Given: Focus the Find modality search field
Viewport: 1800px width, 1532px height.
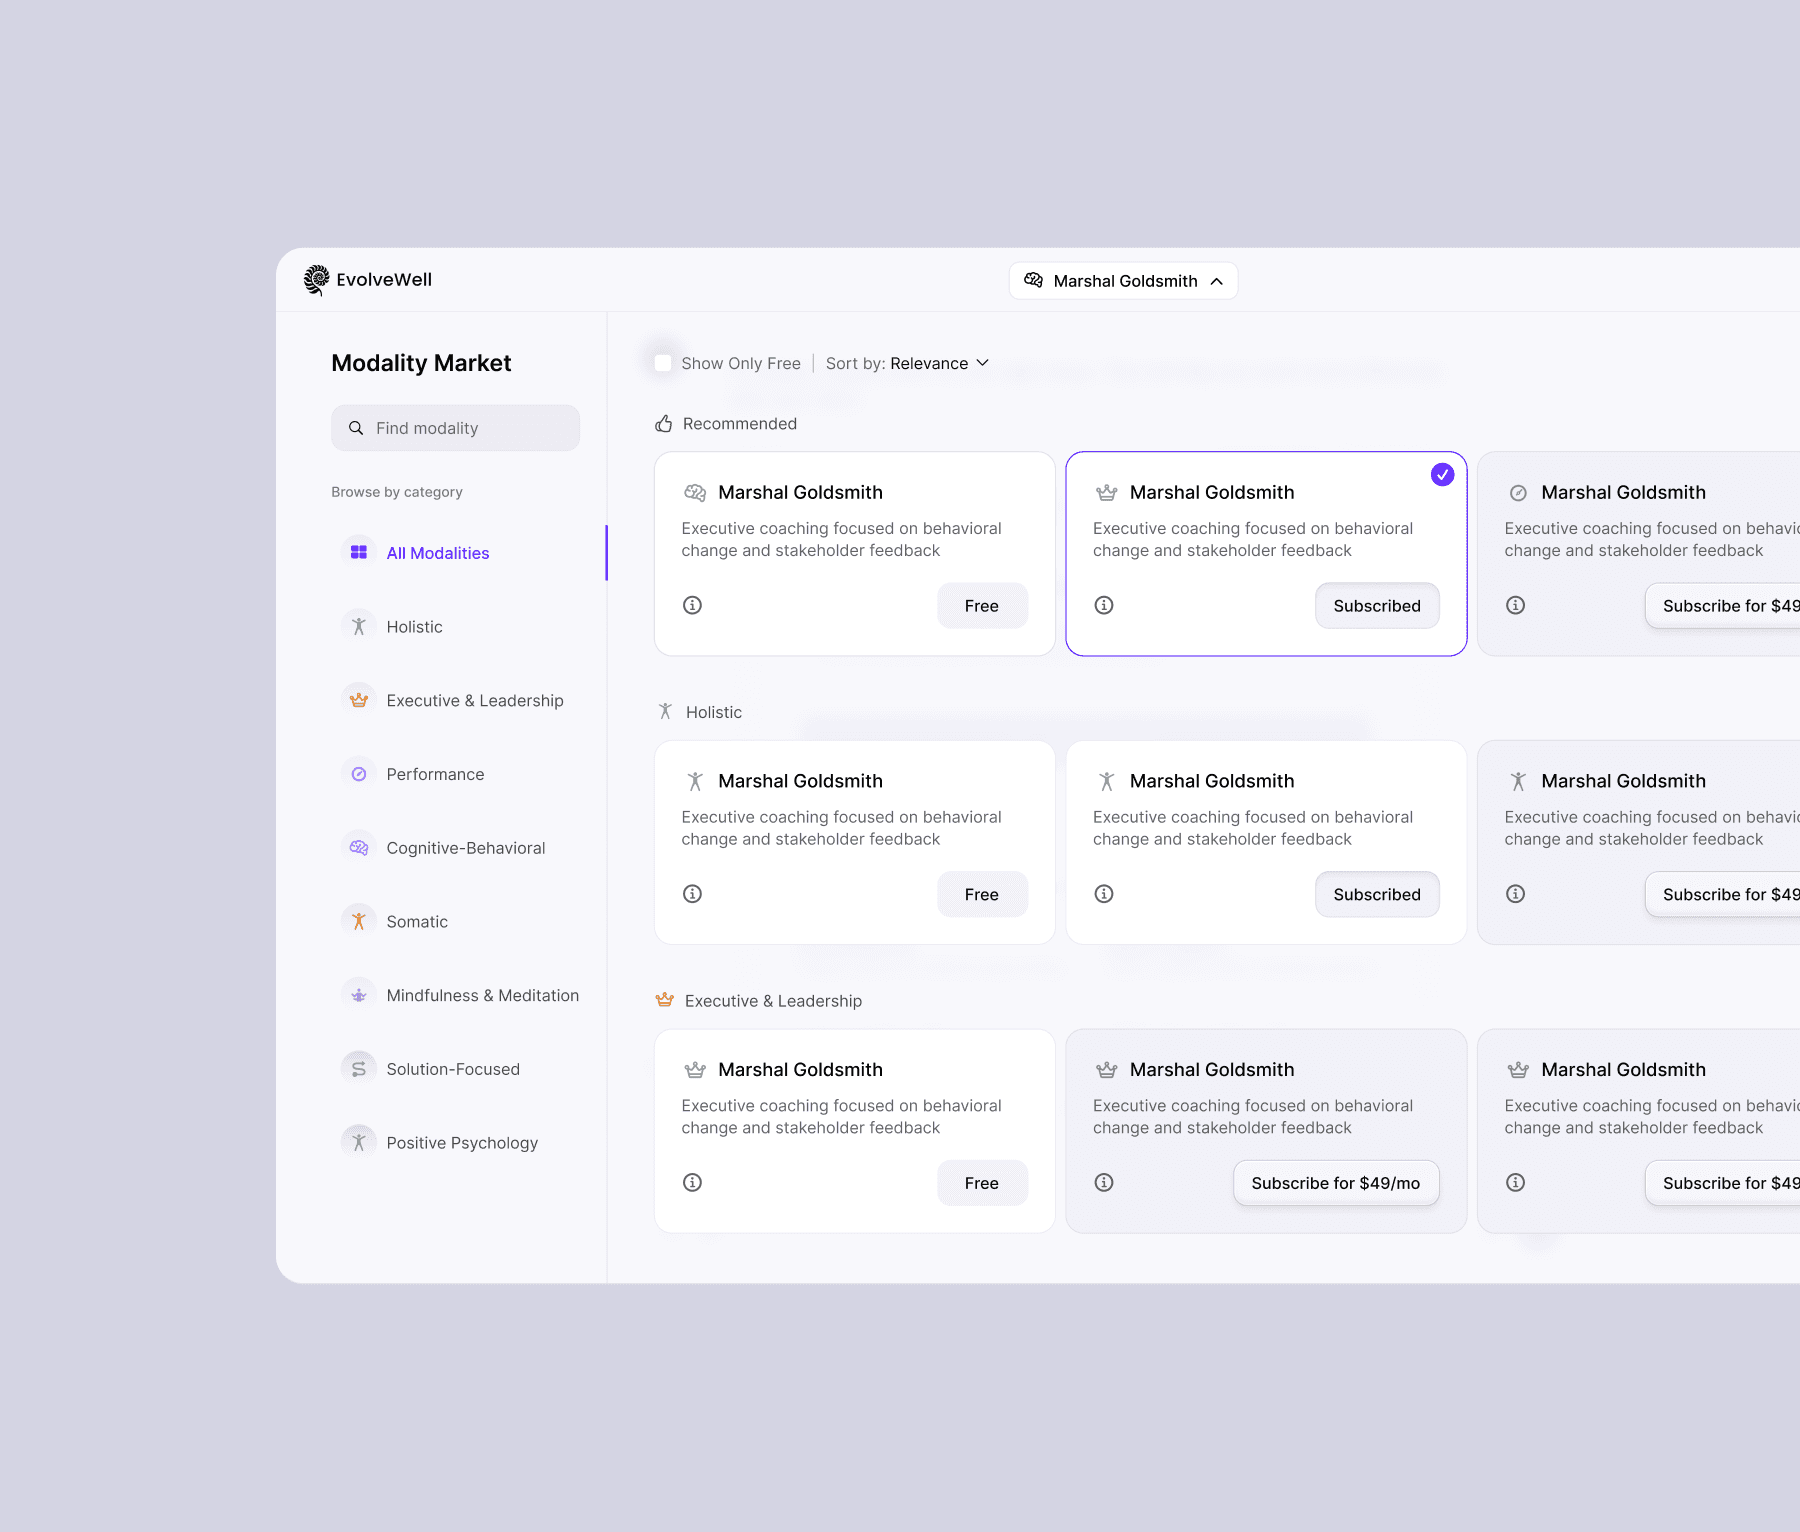Looking at the screenshot, I should [x=455, y=428].
